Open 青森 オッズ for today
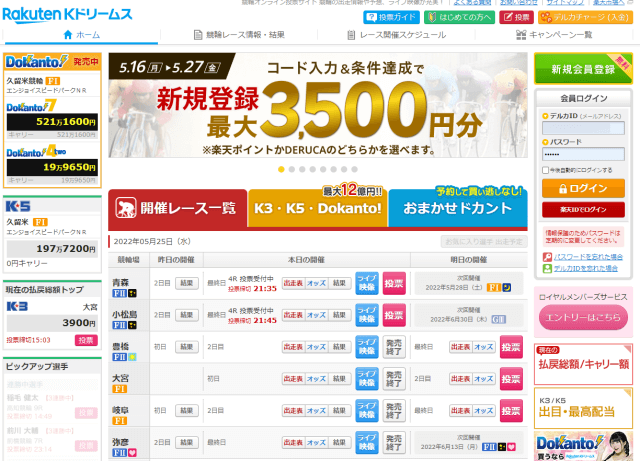The height and width of the screenshot is (461, 640). (x=316, y=283)
